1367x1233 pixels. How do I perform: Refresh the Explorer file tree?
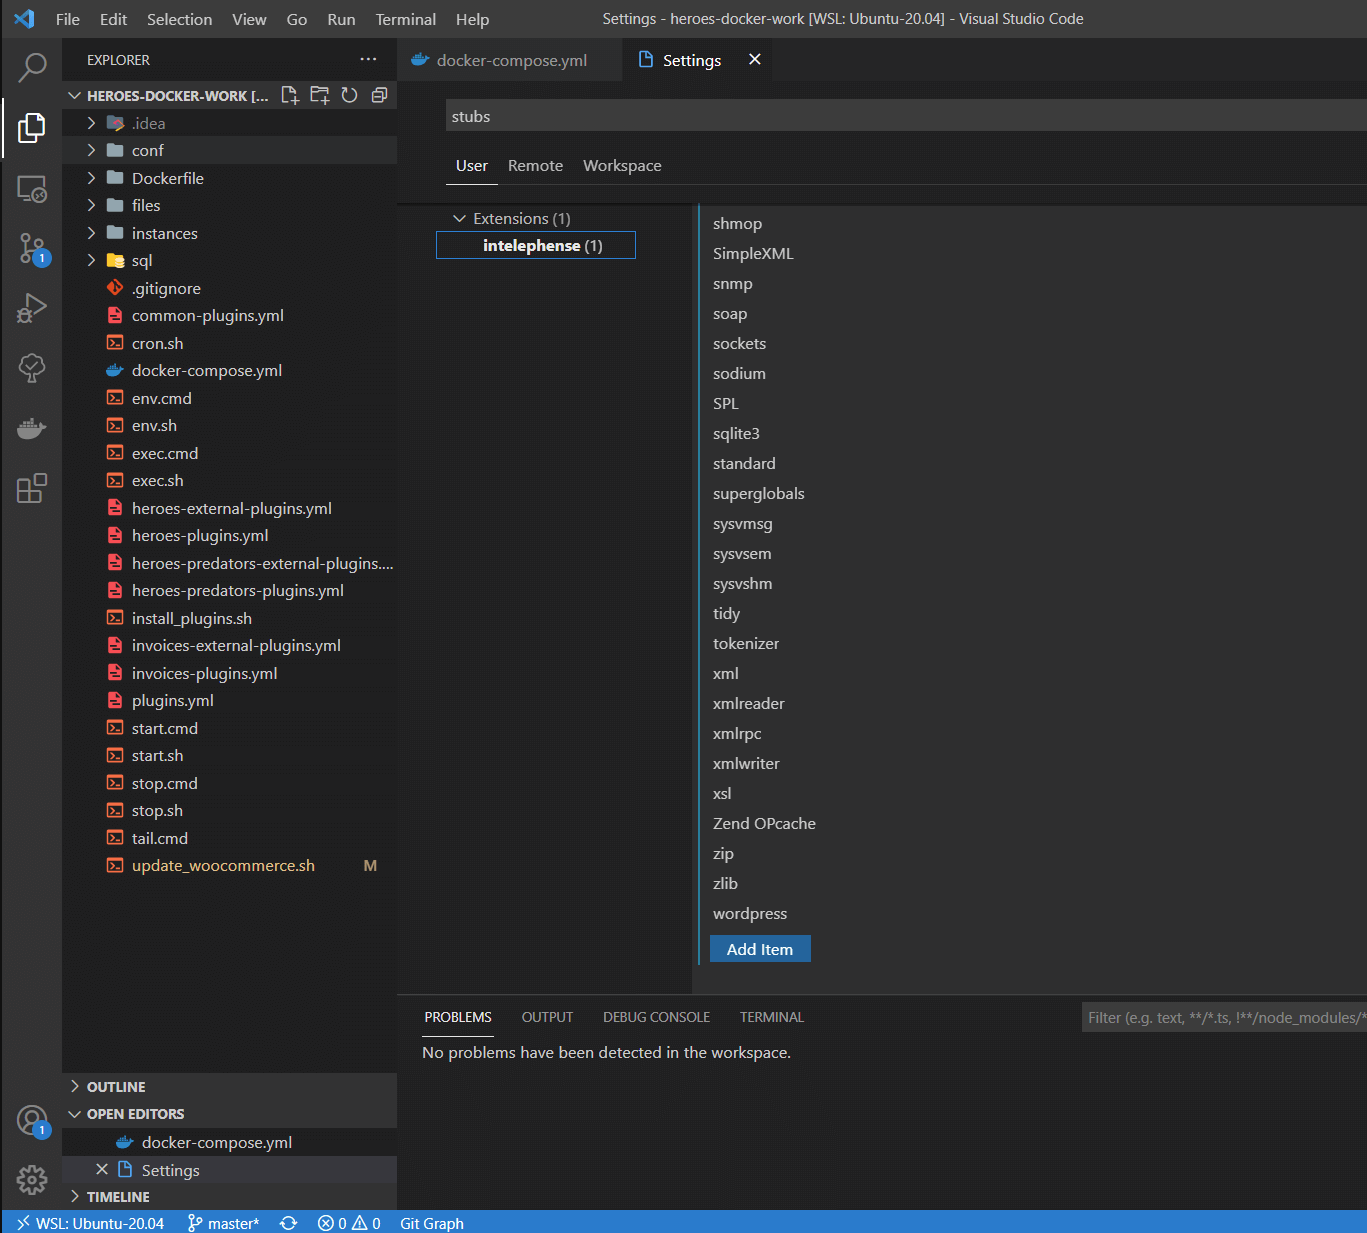click(x=349, y=95)
